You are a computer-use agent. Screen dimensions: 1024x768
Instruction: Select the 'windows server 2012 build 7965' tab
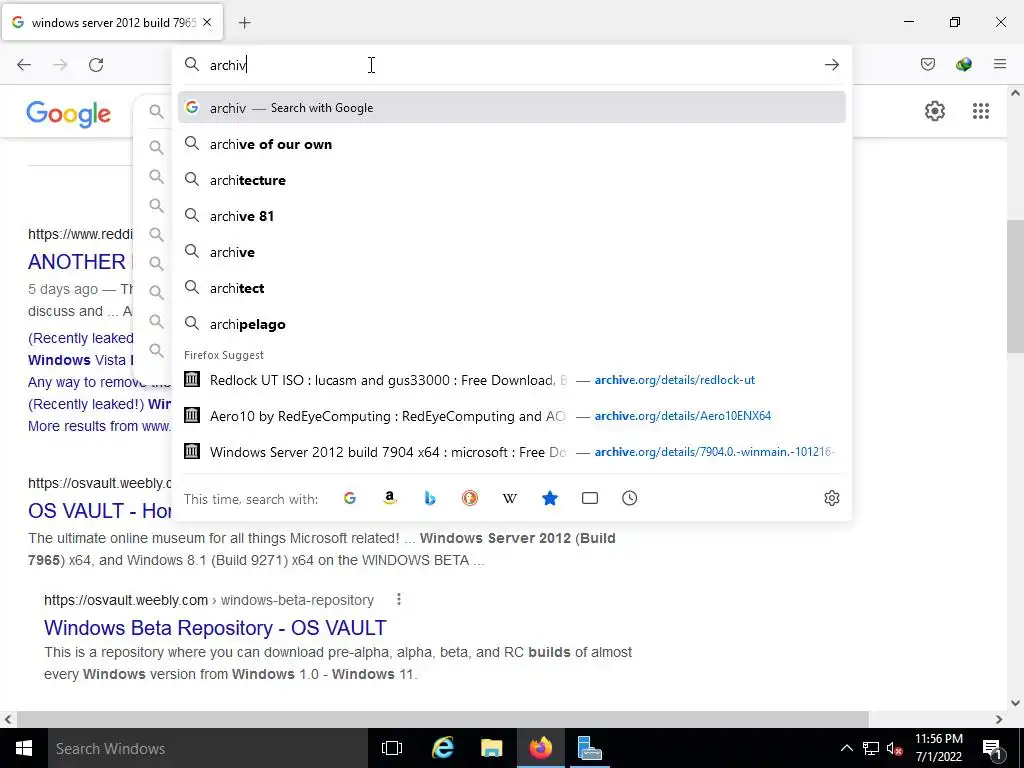click(112, 22)
